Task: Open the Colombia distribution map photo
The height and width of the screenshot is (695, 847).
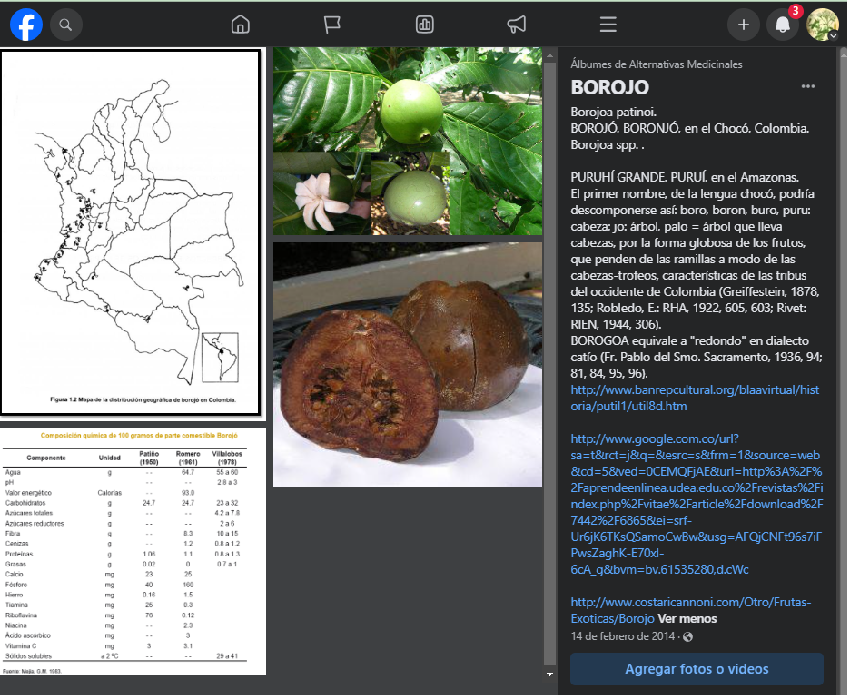Action: [x=131, y=232]
